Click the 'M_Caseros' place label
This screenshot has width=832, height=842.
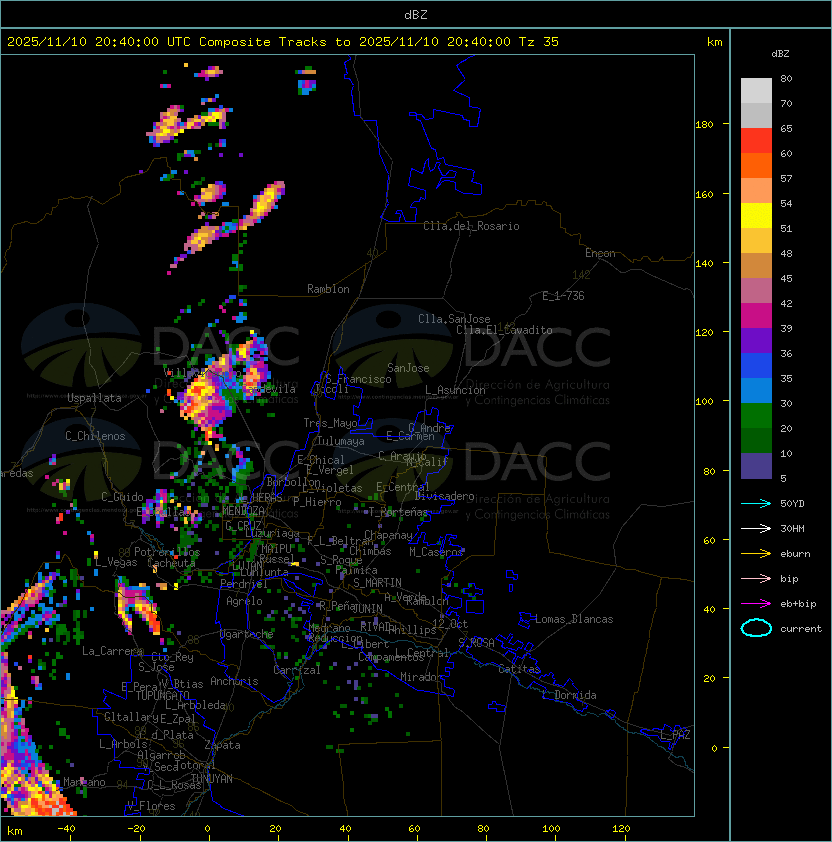click(x=436, y=552)
